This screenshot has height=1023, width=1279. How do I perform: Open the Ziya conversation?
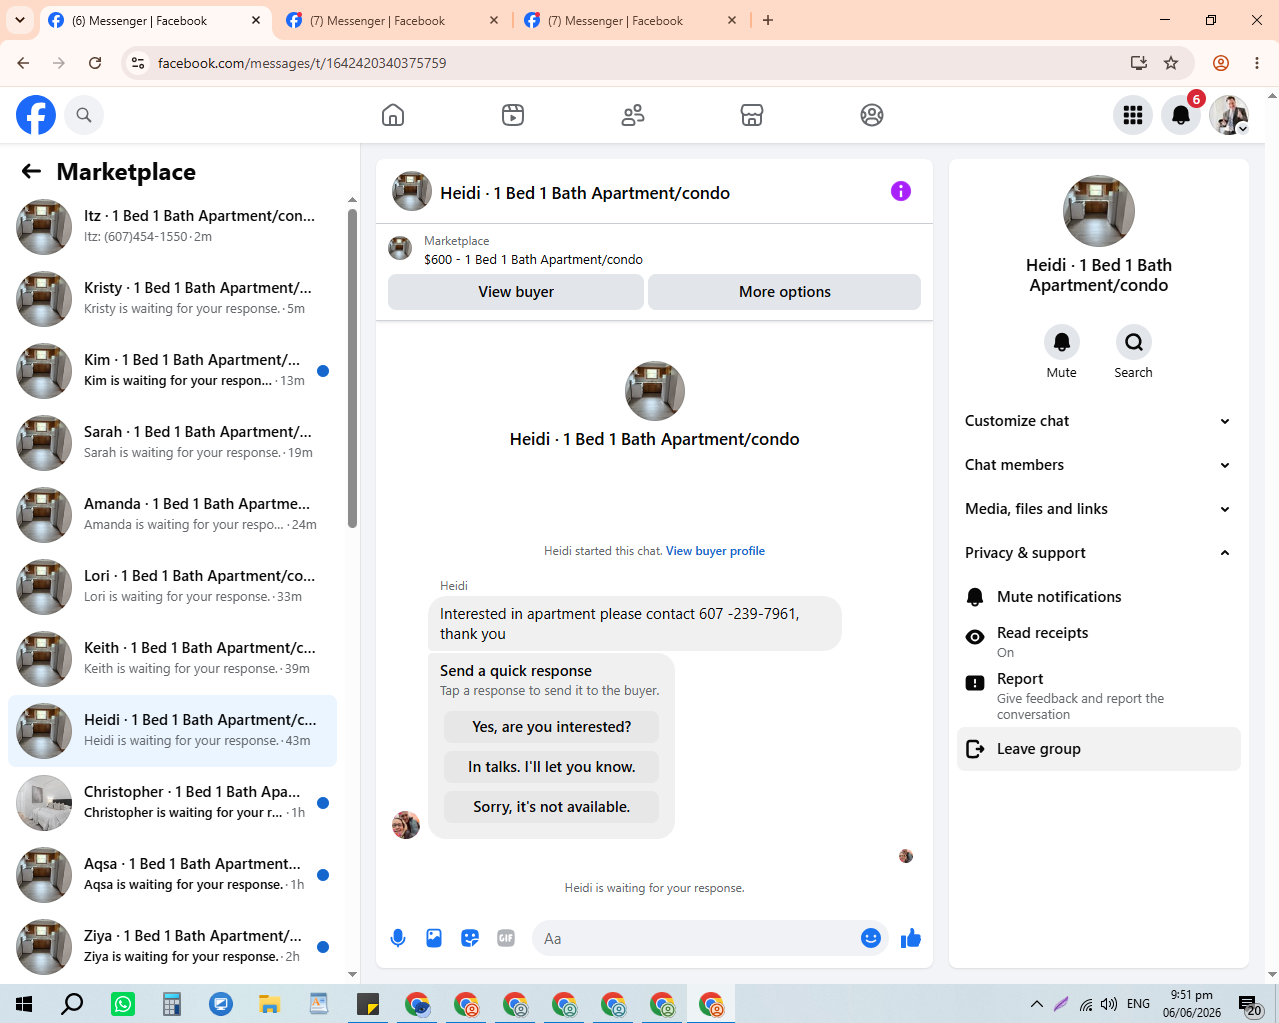tap(172, 947)
